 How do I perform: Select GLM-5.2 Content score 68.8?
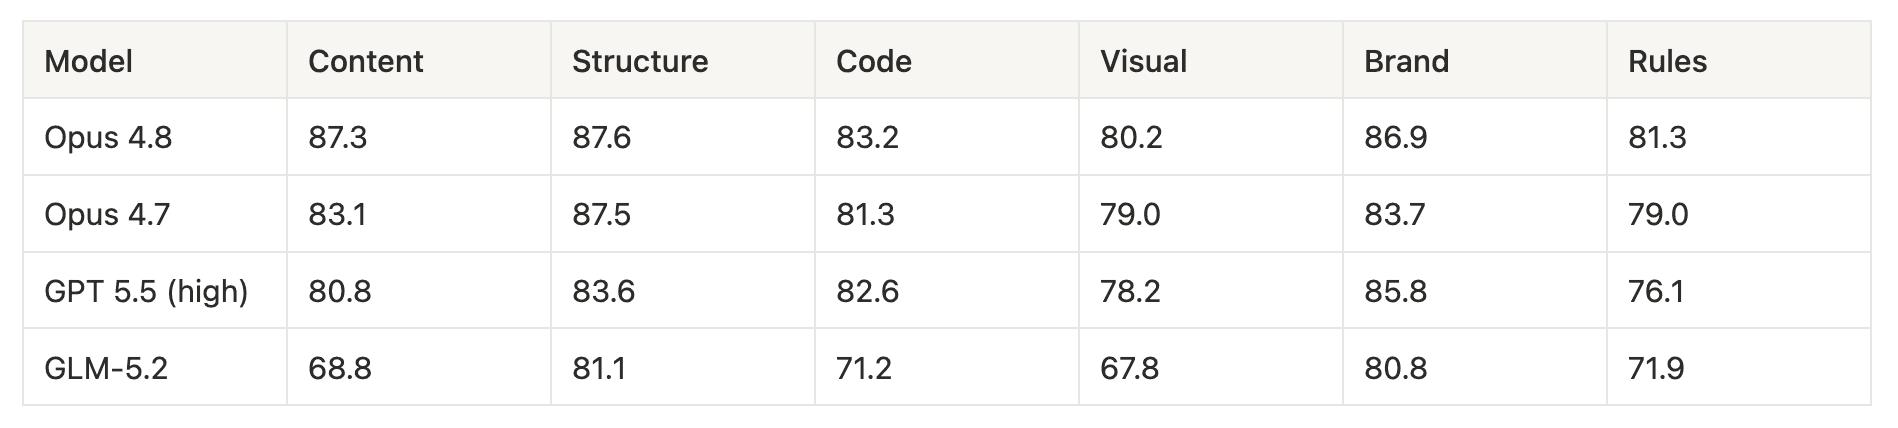pyautogui.click(x=340, y=368)
